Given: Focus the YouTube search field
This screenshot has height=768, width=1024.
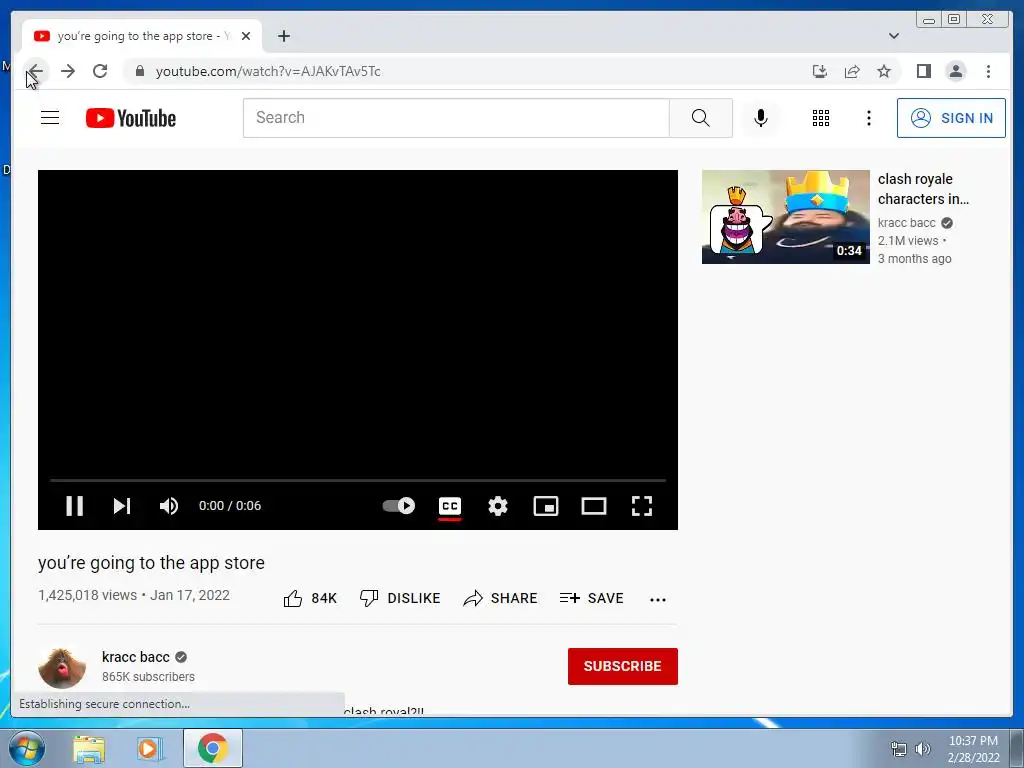Looking at the screenshot, I should pos(456,118).
